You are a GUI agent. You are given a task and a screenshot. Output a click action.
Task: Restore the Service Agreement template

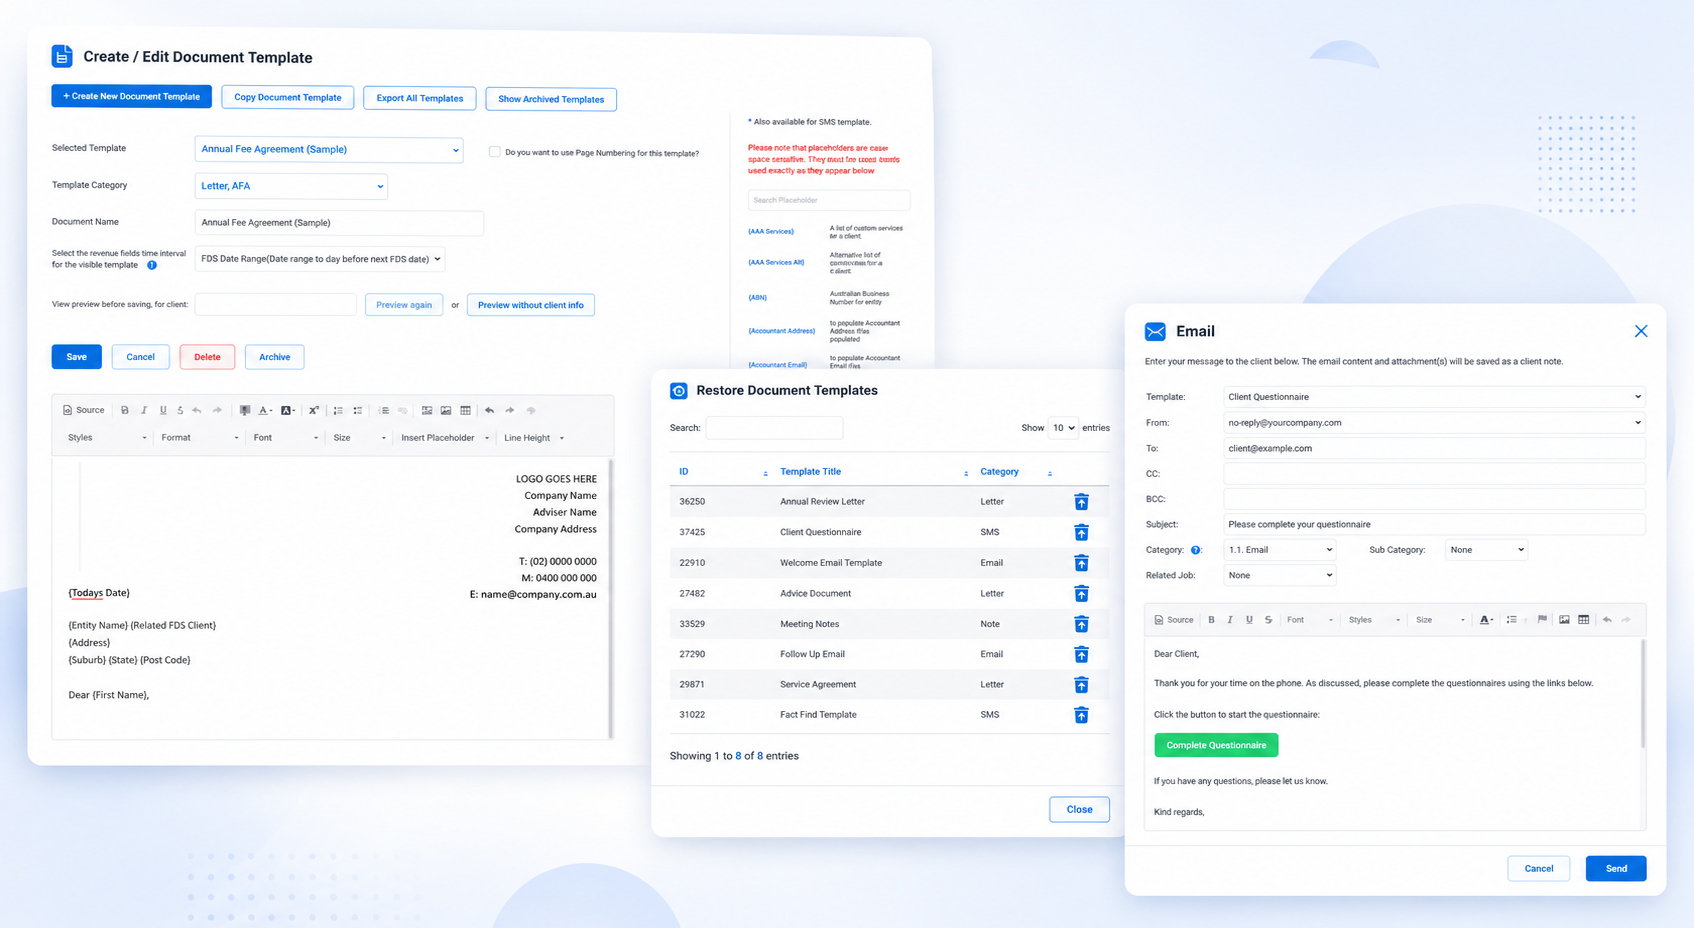[1081, 685]
